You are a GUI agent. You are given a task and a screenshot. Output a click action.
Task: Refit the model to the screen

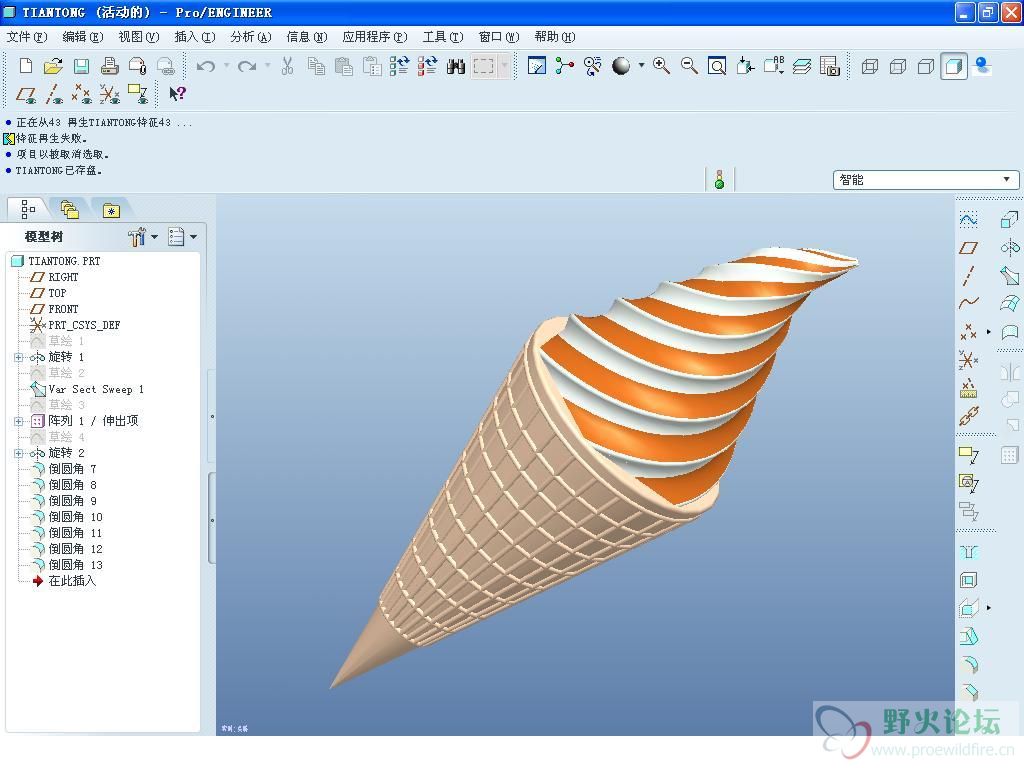(x=717, y=66)
